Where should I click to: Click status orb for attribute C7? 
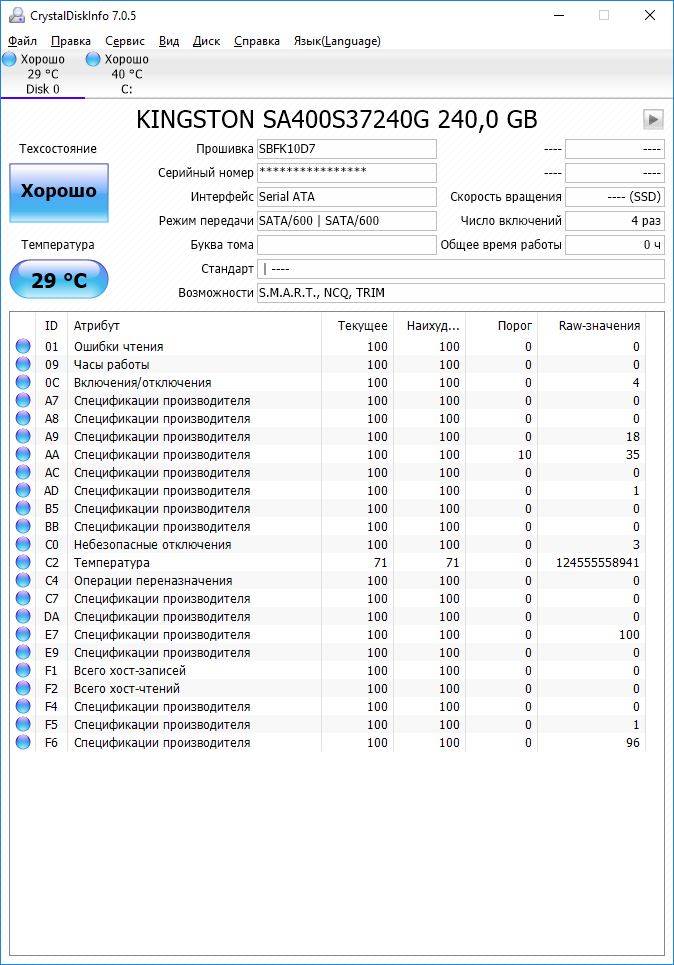point(23,598)
